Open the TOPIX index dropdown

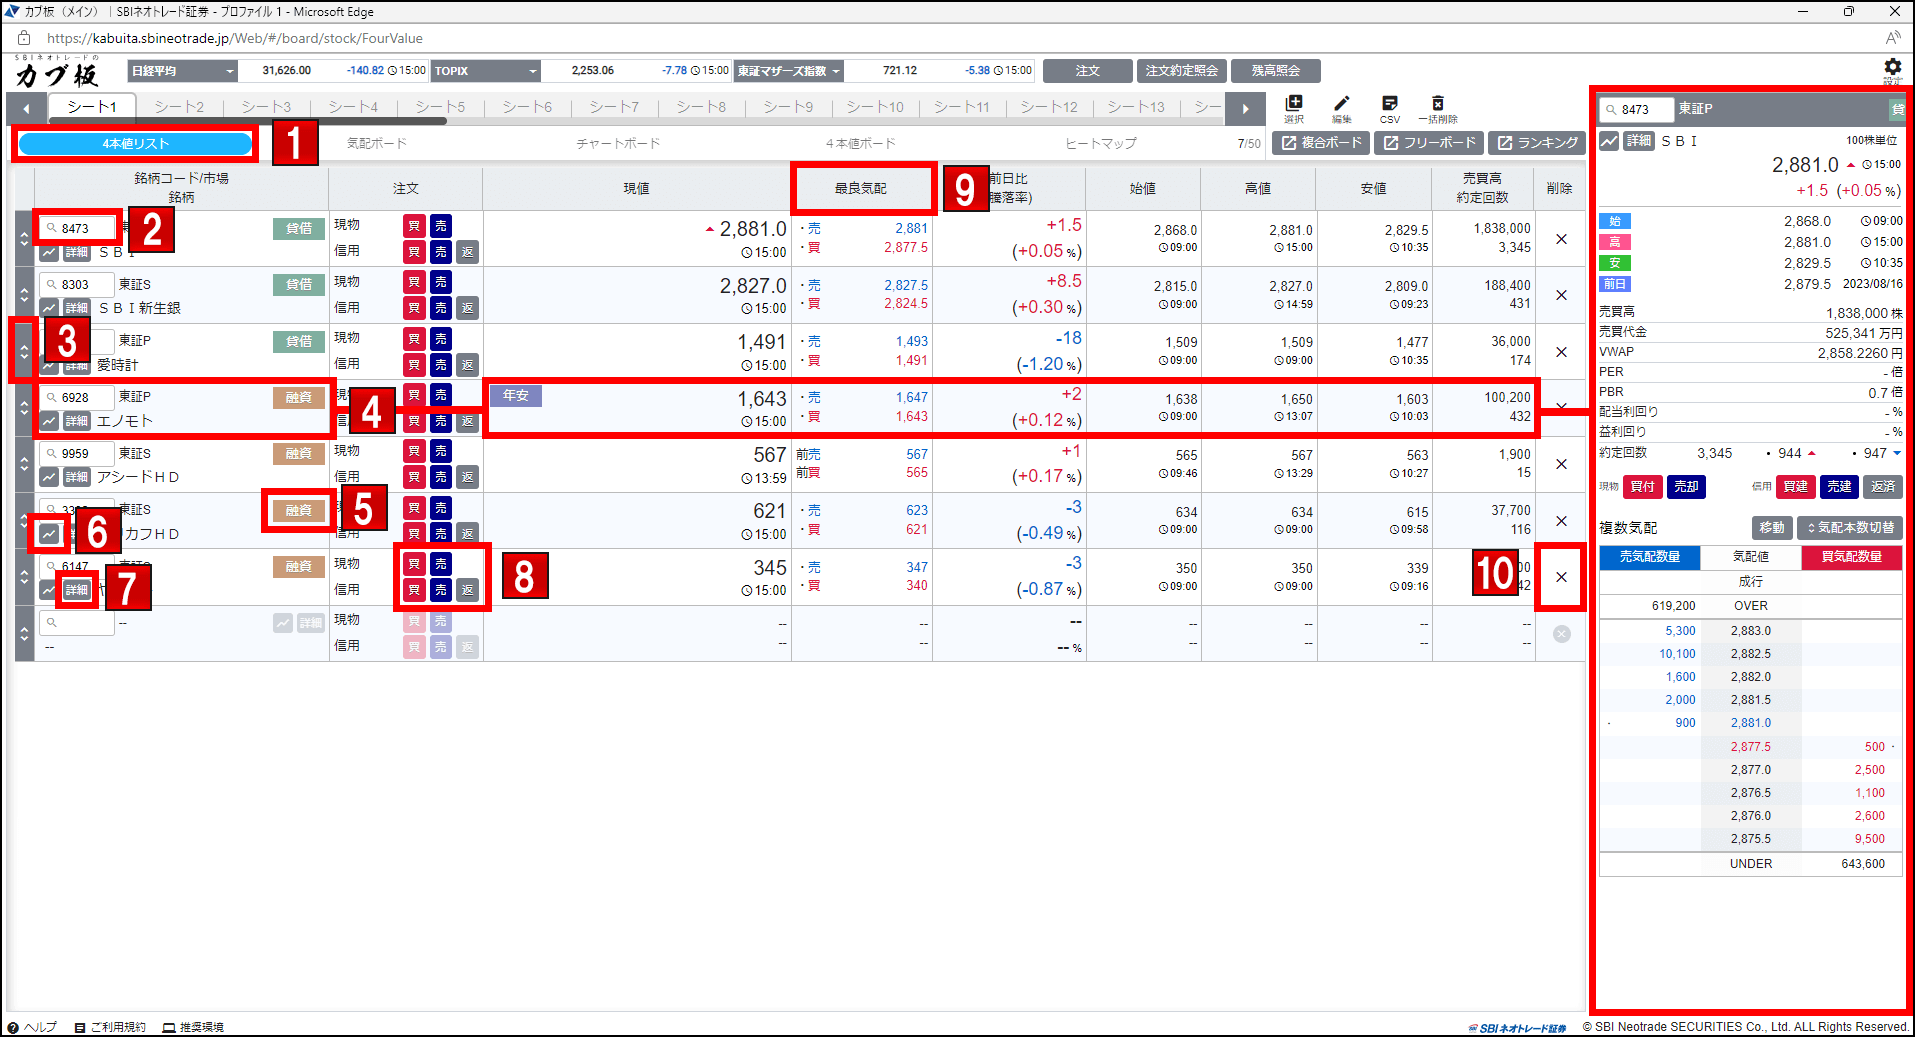[486, 71]
